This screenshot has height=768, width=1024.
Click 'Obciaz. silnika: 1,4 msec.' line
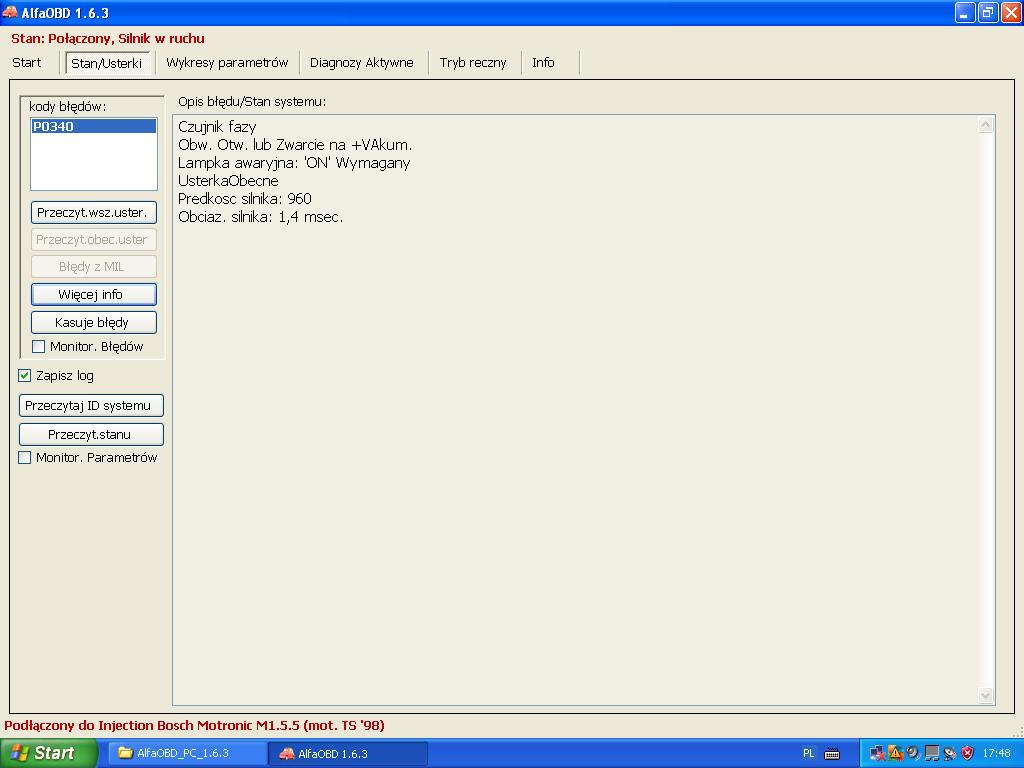(260, 217)
